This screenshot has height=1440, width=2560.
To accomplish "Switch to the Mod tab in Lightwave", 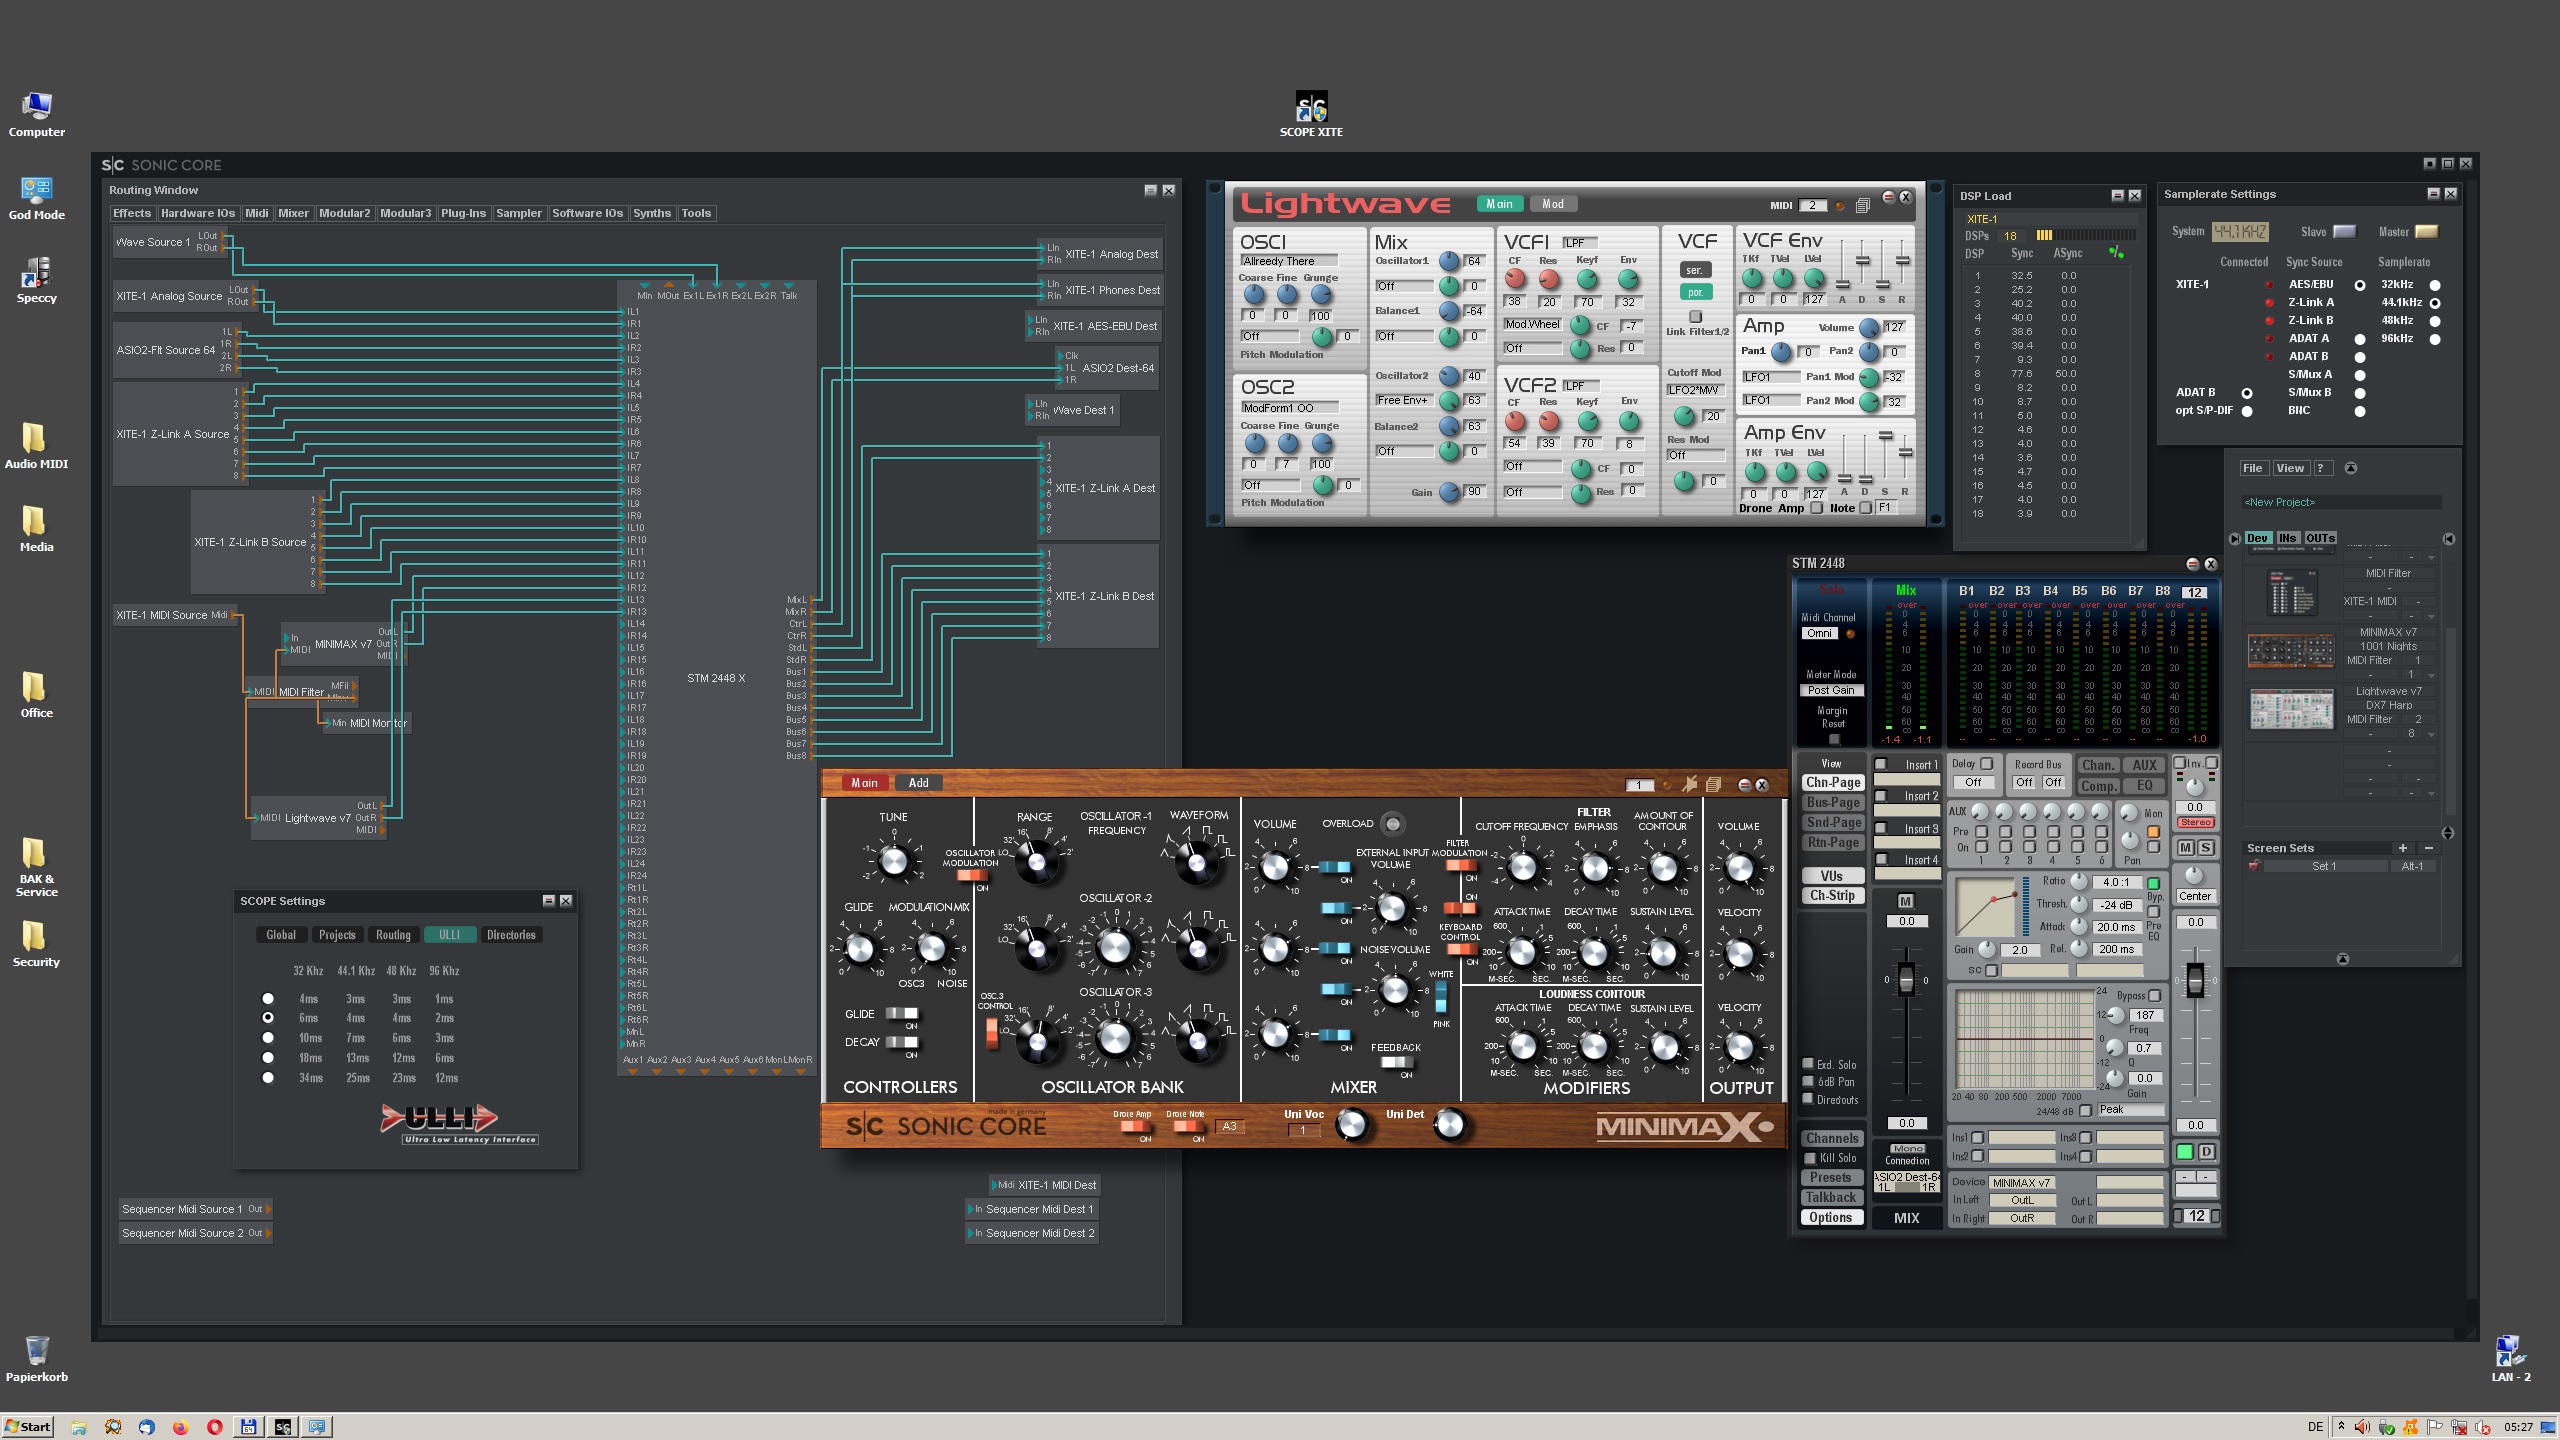I will pos(1553,203).
